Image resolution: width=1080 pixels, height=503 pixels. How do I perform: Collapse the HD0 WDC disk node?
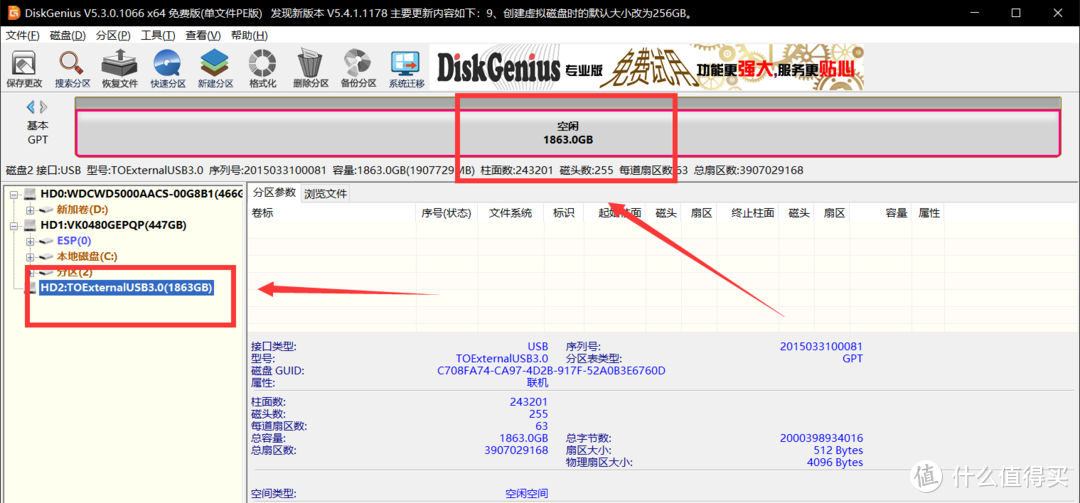point(14,195)
